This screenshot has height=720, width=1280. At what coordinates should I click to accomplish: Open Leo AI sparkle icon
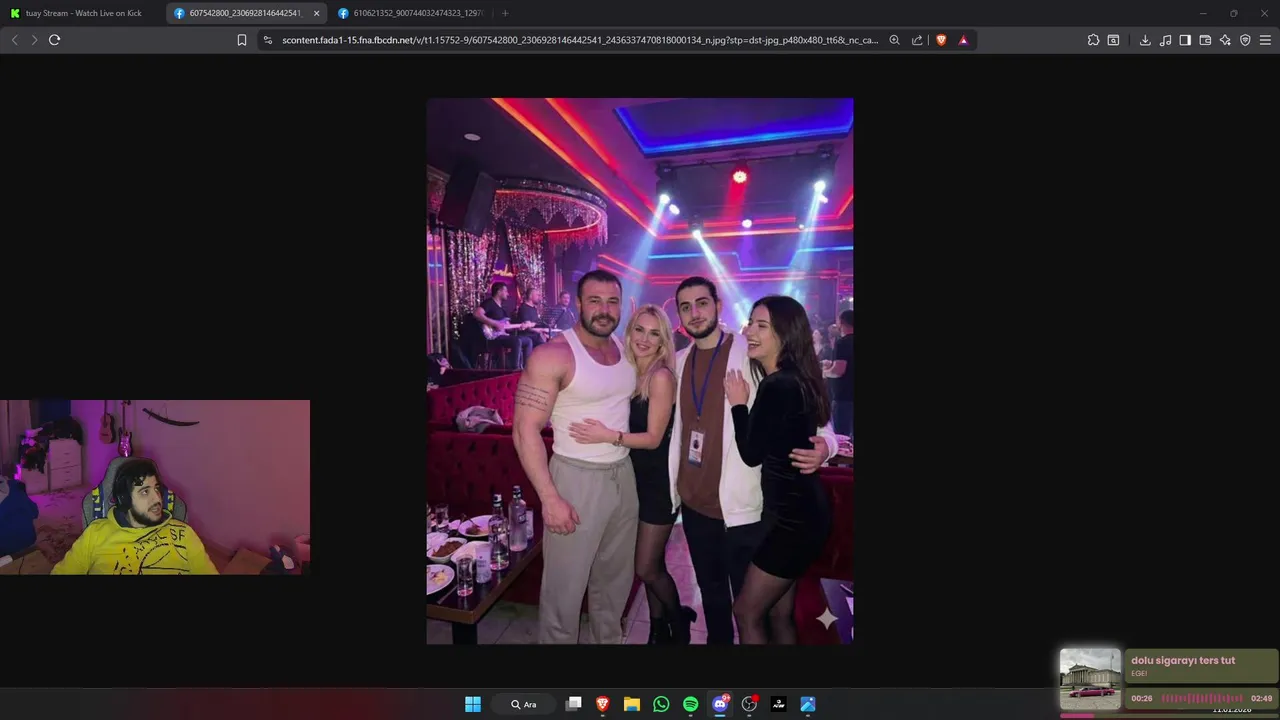pos(1225,40)
